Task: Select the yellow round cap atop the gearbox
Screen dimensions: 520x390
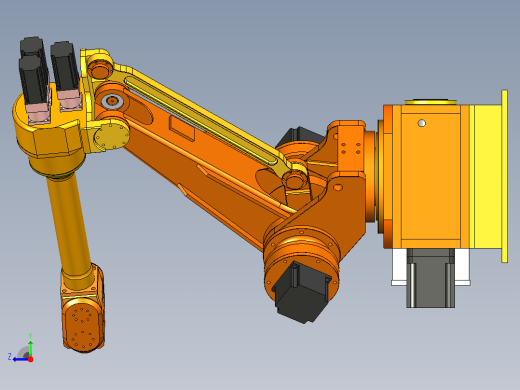Action: pyautogui.click(x=431, y=102)
